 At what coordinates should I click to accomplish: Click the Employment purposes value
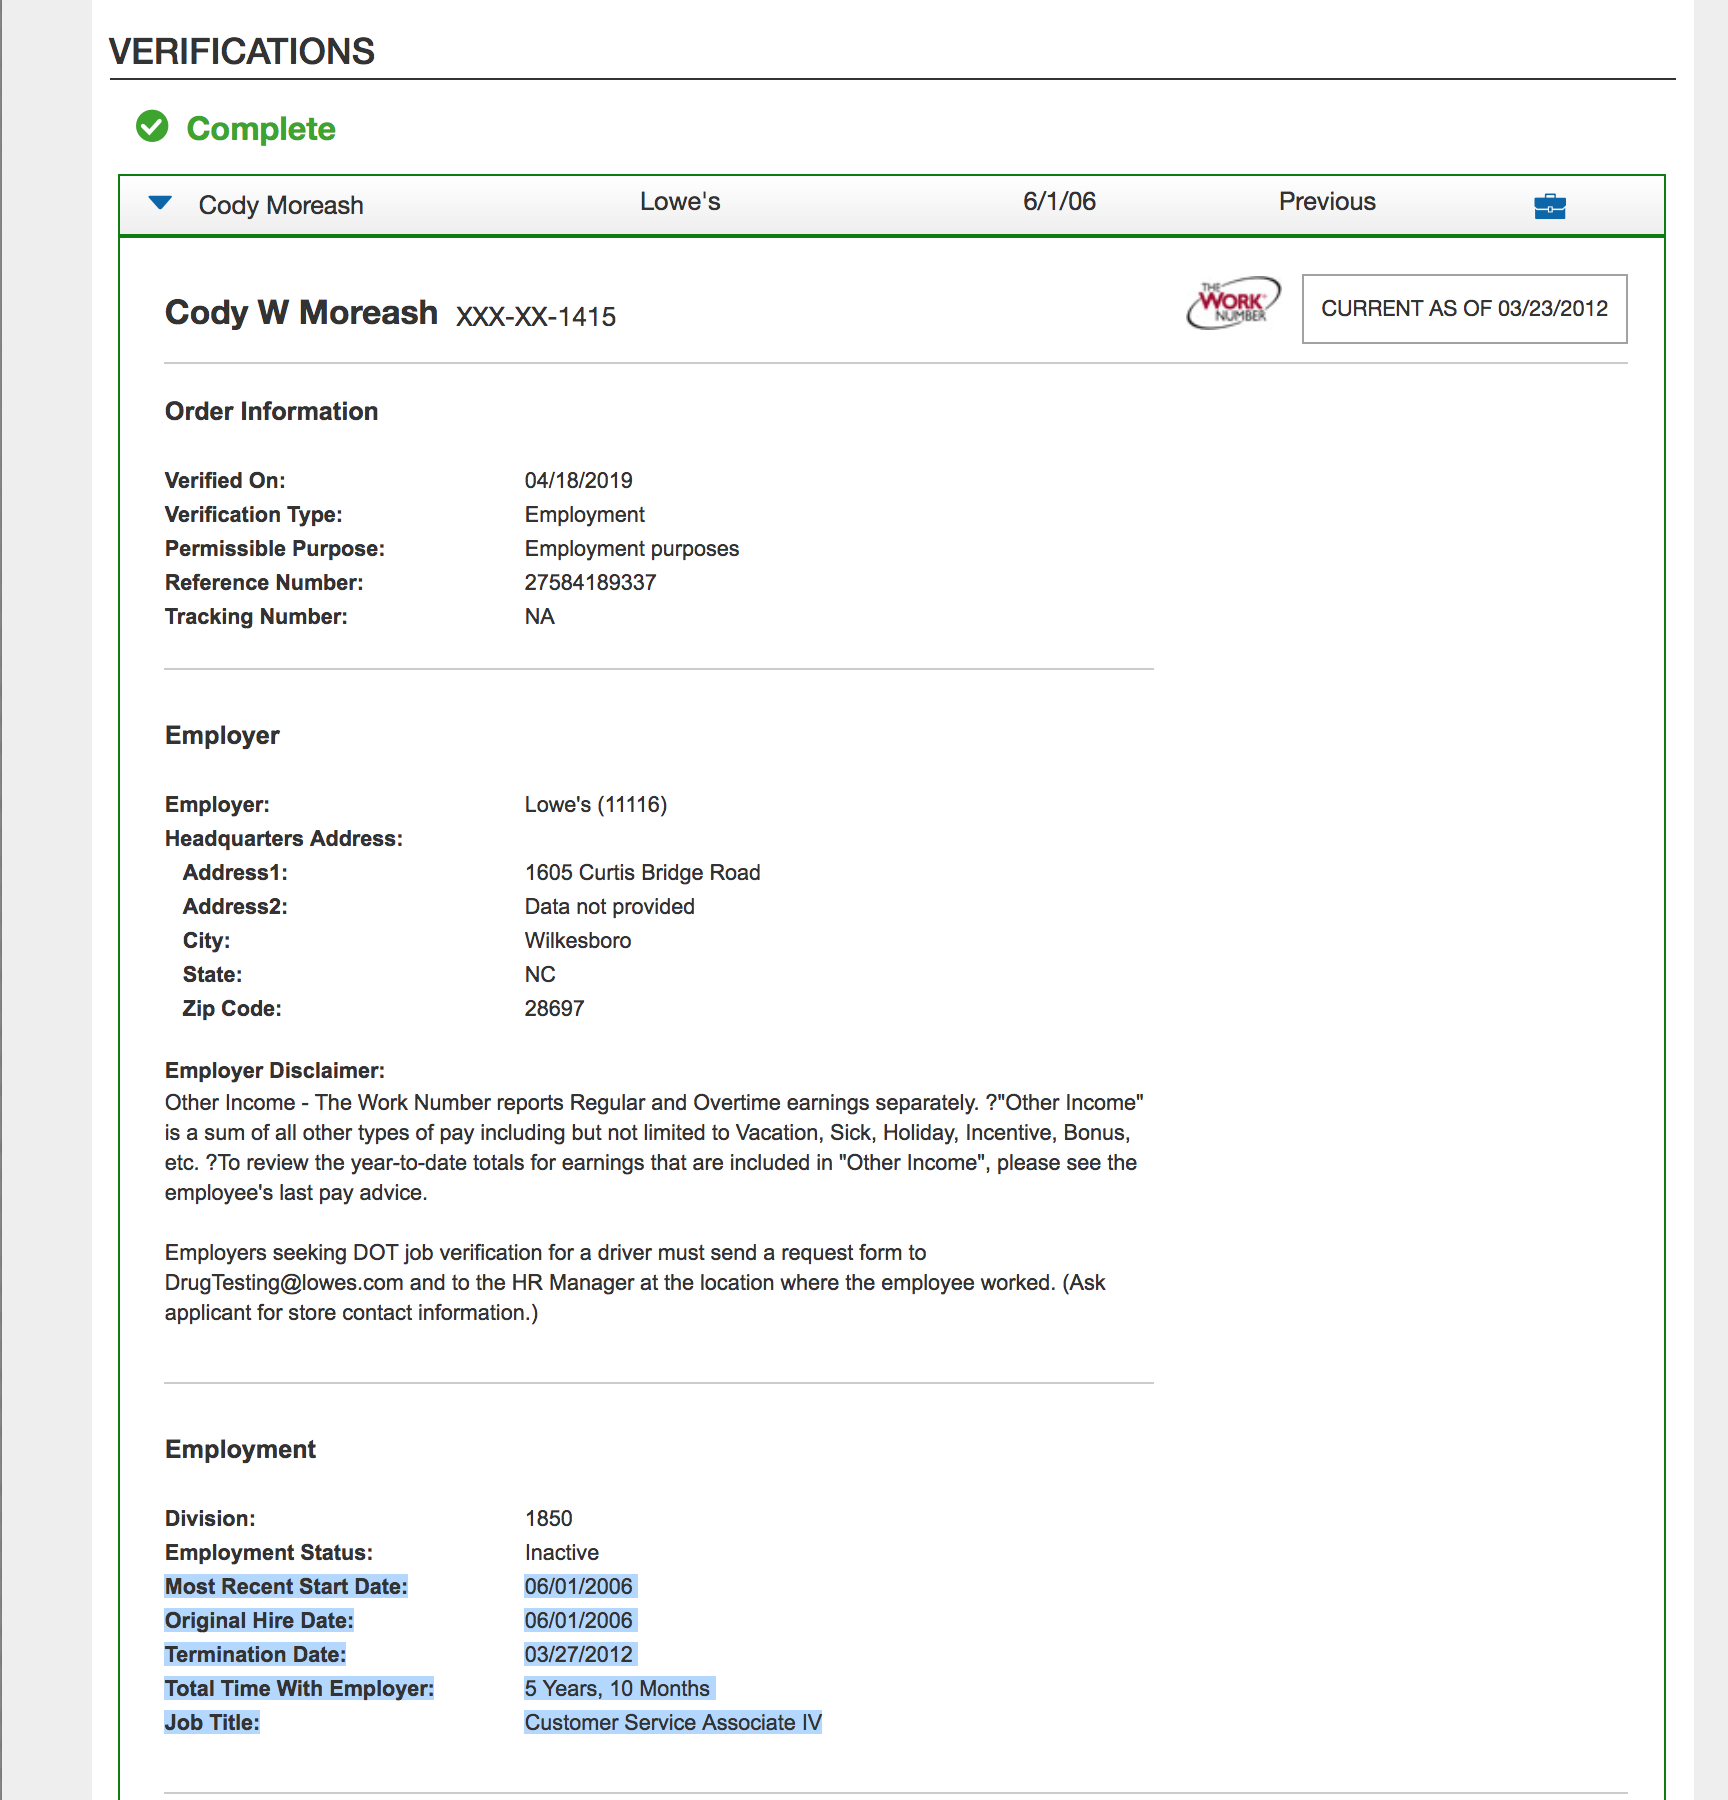coord(631,549)
